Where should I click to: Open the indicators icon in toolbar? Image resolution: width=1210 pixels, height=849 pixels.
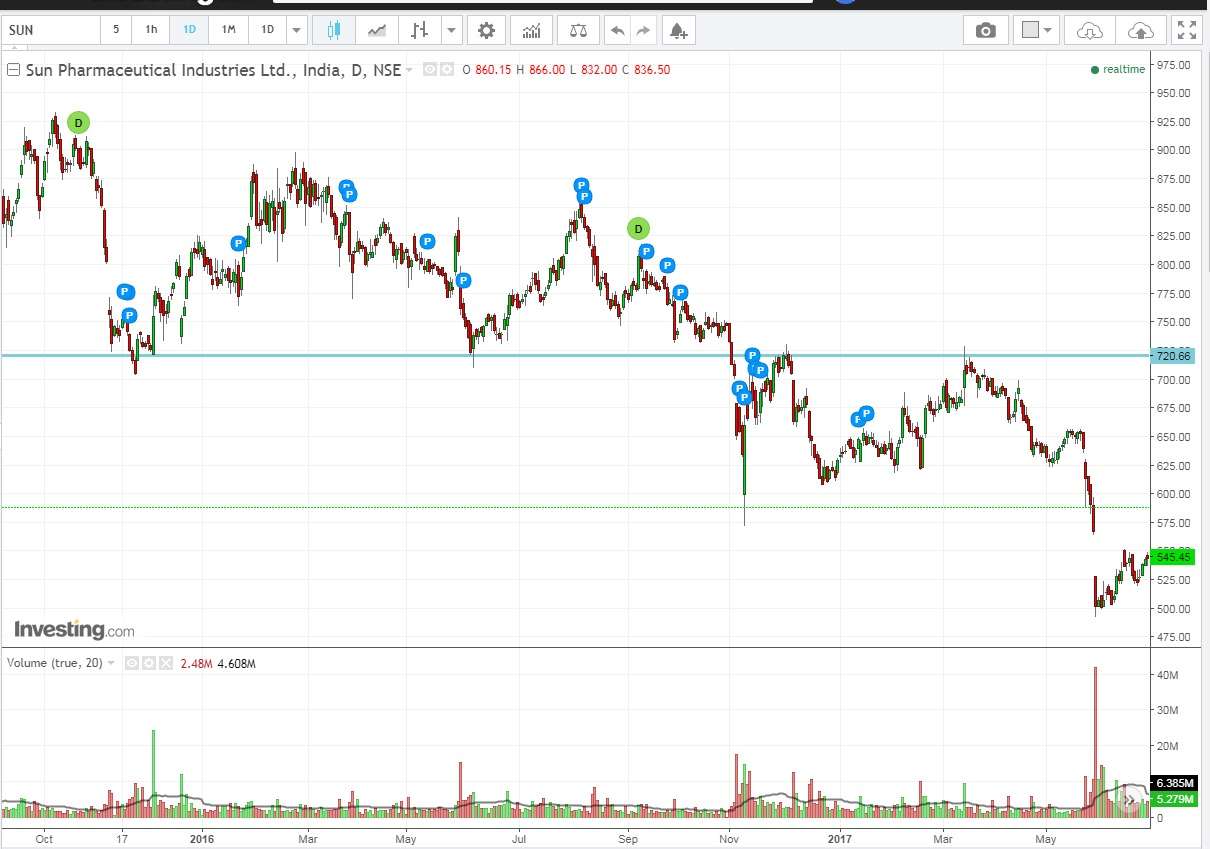click(x=531, y=30)
